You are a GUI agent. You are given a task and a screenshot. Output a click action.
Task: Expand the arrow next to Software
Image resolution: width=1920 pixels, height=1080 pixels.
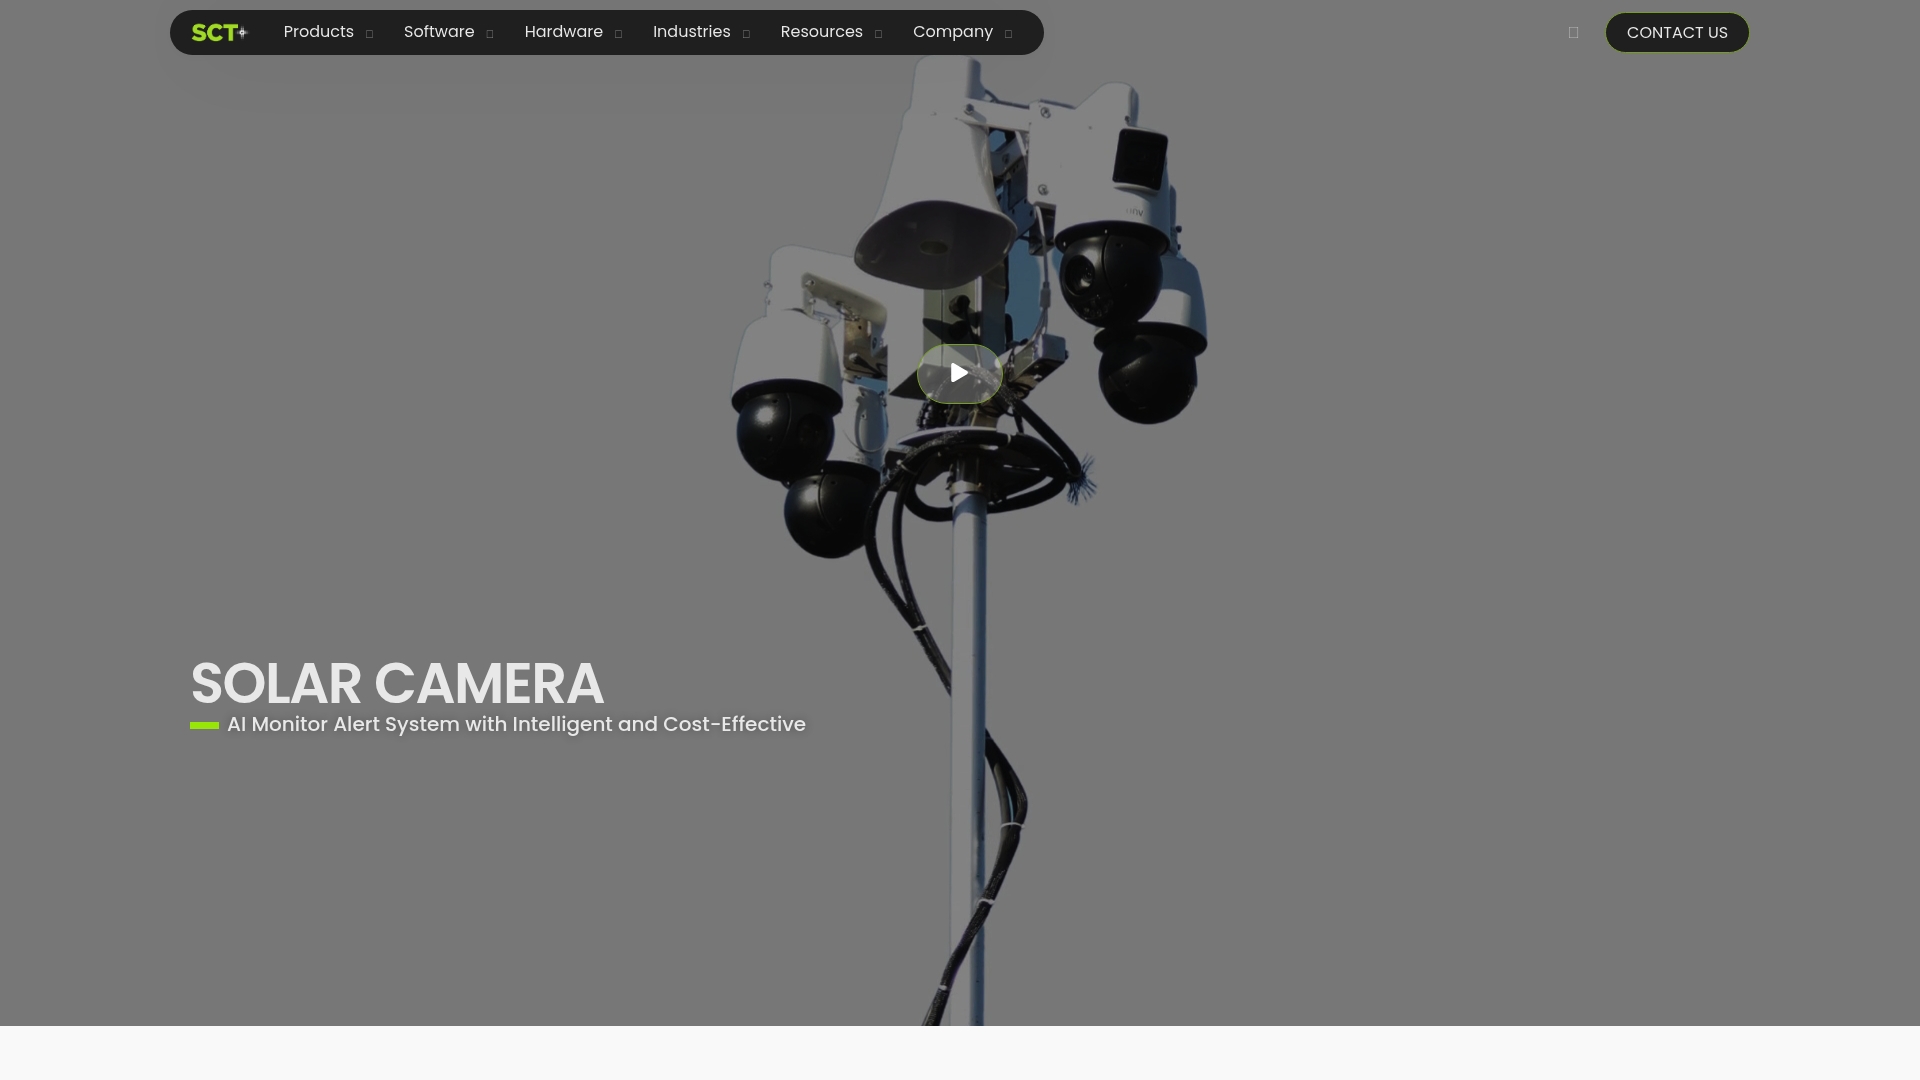point(489,34)
